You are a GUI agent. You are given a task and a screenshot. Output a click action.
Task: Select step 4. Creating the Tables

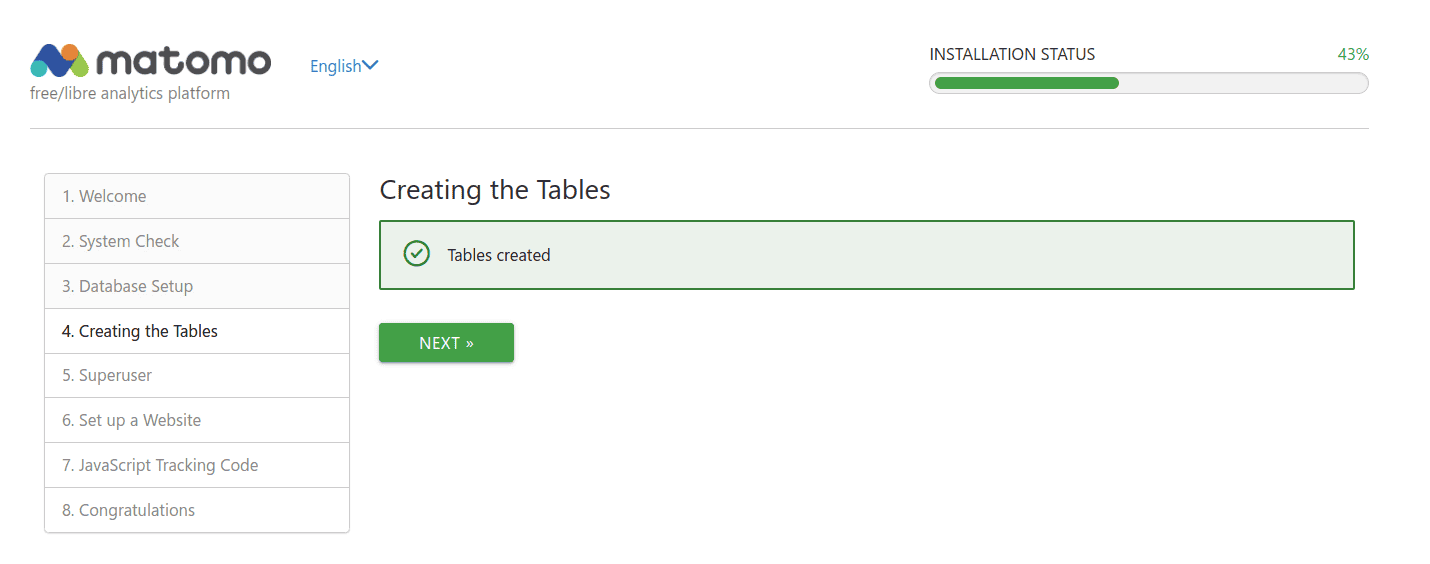tap(197, 331)
